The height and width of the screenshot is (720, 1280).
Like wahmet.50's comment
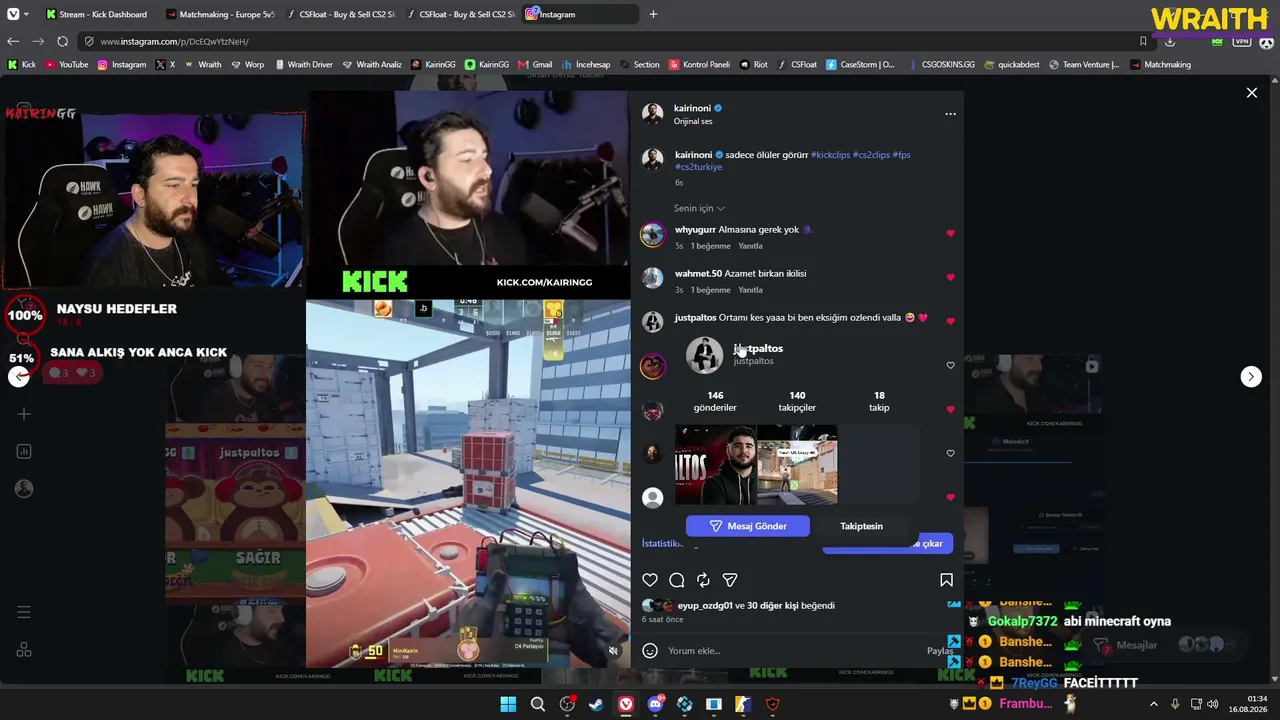click(x=950, y=277)
